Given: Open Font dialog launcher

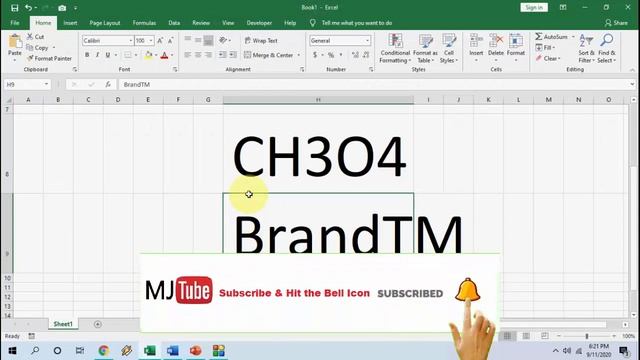Looking at the screenshot, I should (x=175, y=70).
